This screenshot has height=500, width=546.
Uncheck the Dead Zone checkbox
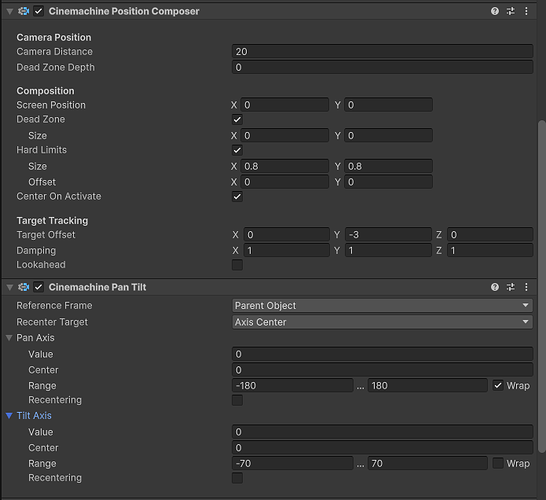click(237, 119)
